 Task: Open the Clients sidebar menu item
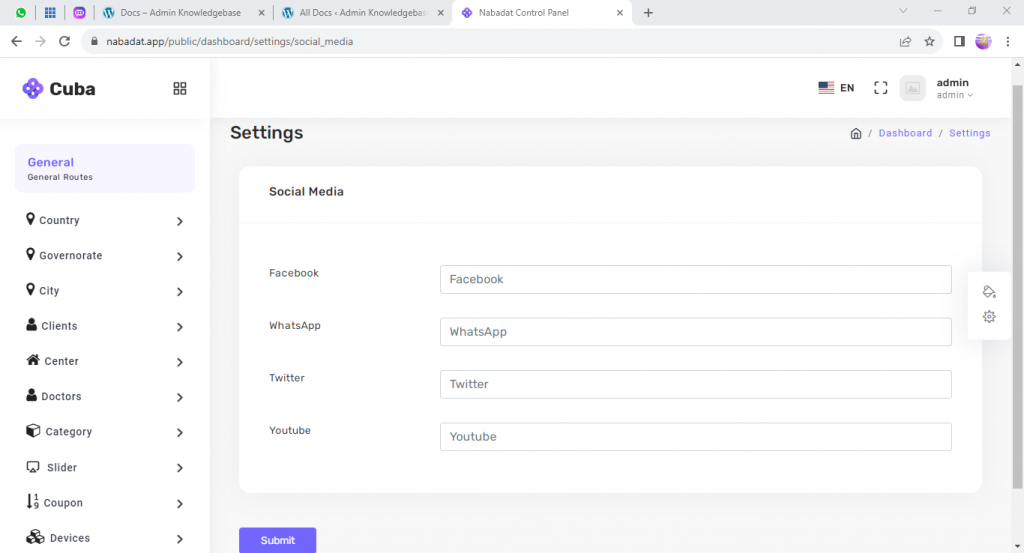(x=59, y=326)
